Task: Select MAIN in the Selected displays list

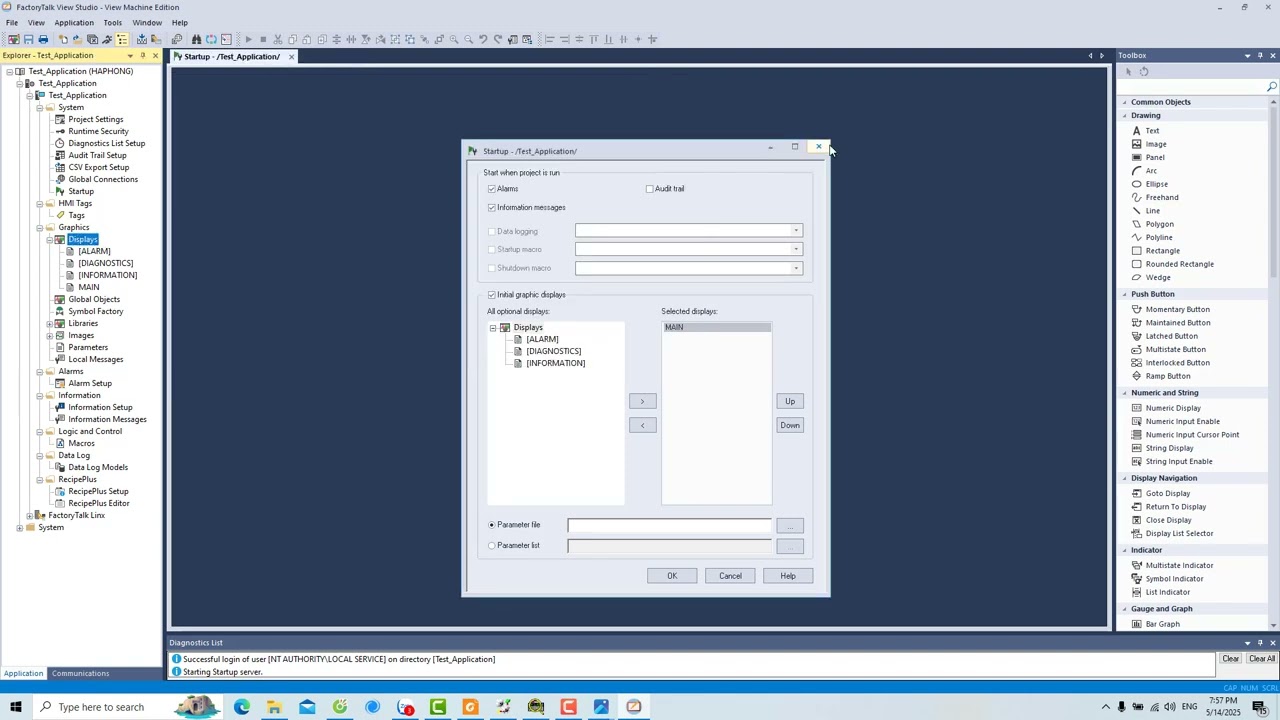Action: [x=716, y=327]
